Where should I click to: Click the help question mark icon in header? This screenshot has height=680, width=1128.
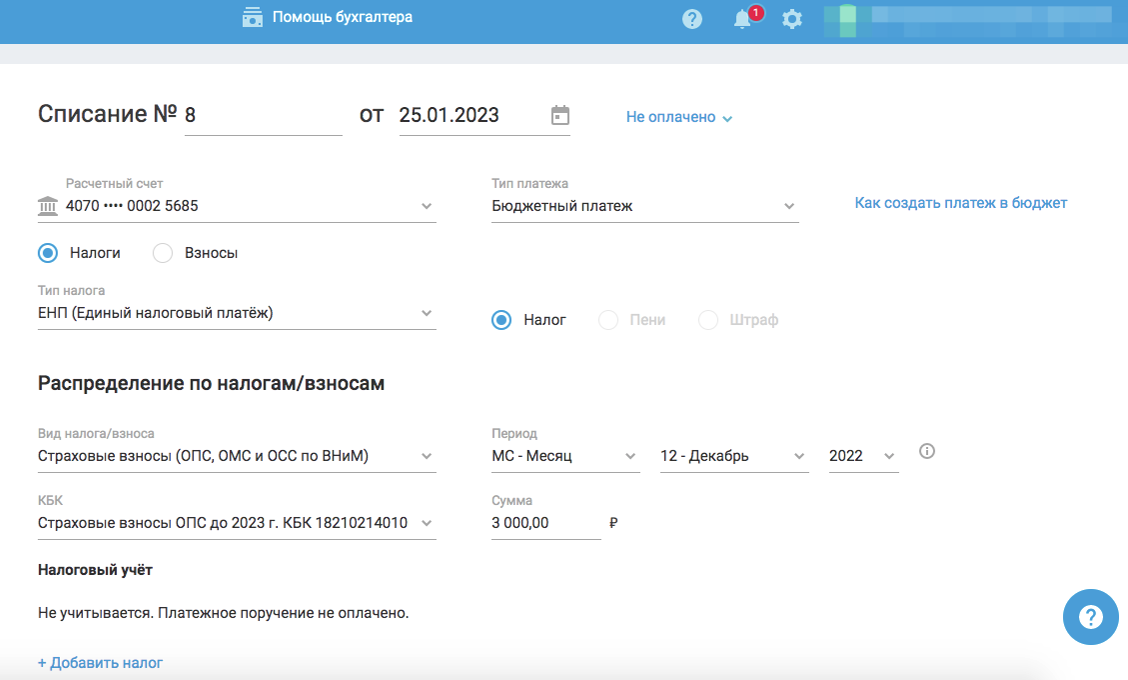[692, 19]
